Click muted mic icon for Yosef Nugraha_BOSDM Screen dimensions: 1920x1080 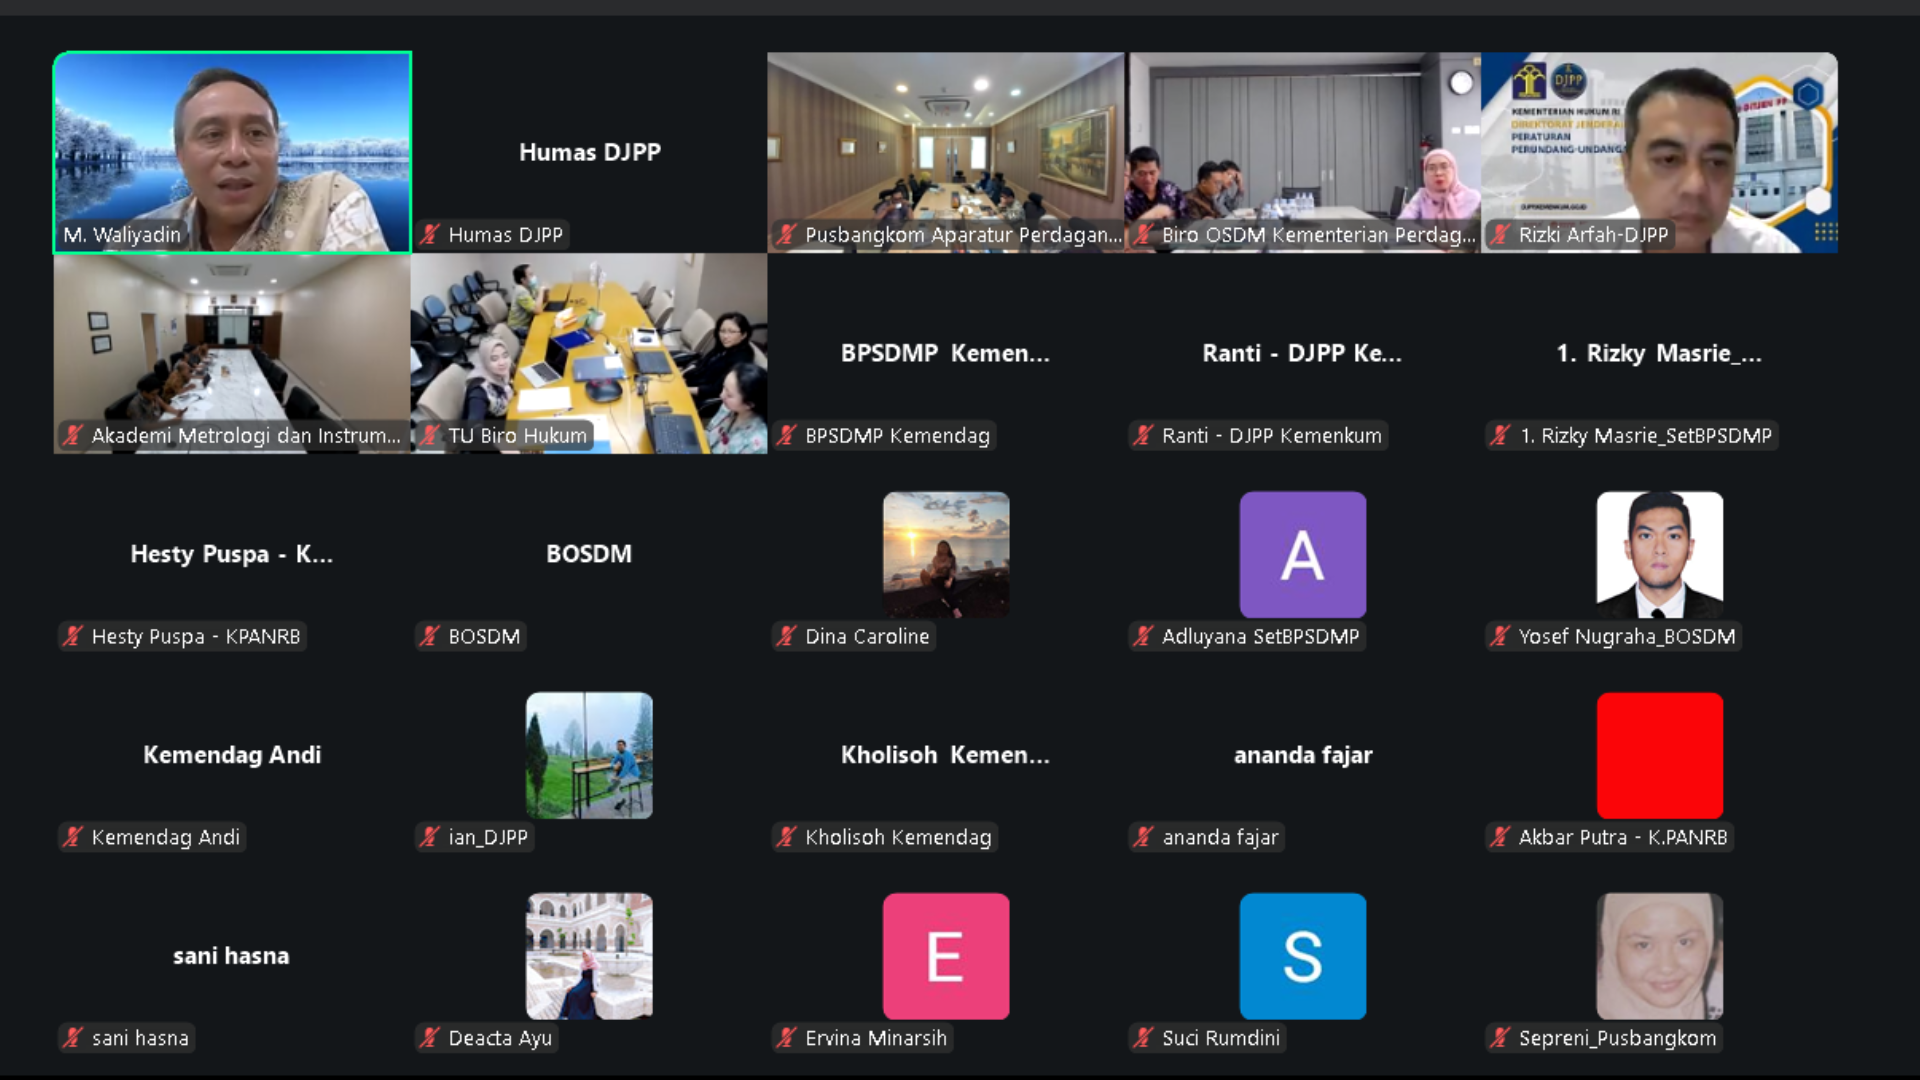pyautogui.click(x=1500, y=636)
